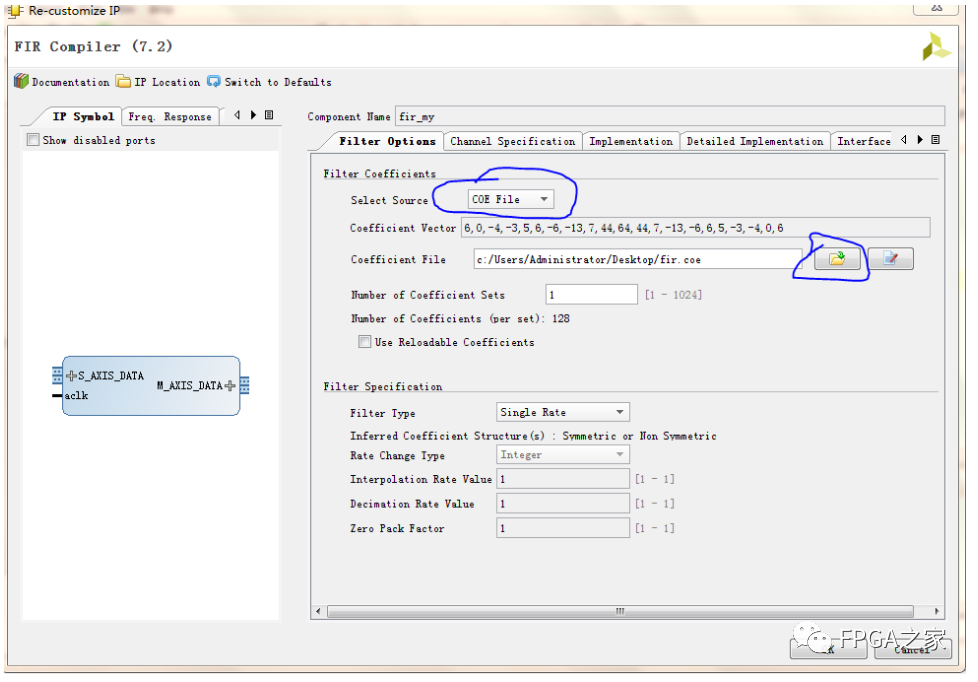Click the Component Name field
The image size is (978, 682).
click(669, 117)
